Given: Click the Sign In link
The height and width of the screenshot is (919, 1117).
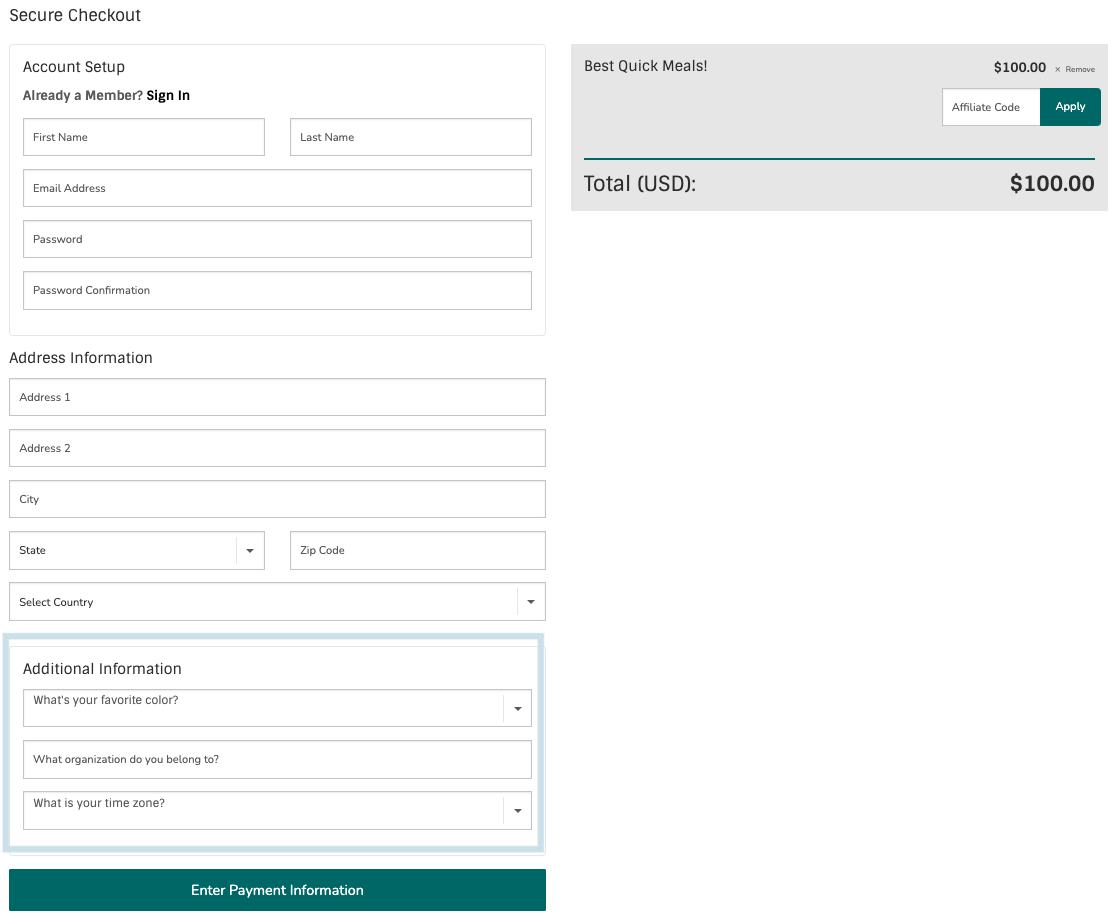Looking at the screenshot, I should pyautogui.click(x=168, y=95).
